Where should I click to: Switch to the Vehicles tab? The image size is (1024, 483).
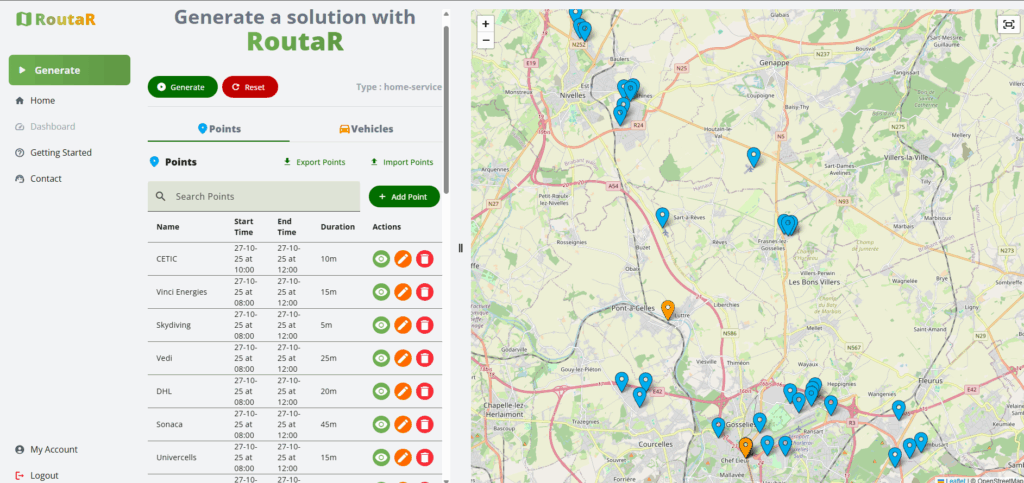366,129
